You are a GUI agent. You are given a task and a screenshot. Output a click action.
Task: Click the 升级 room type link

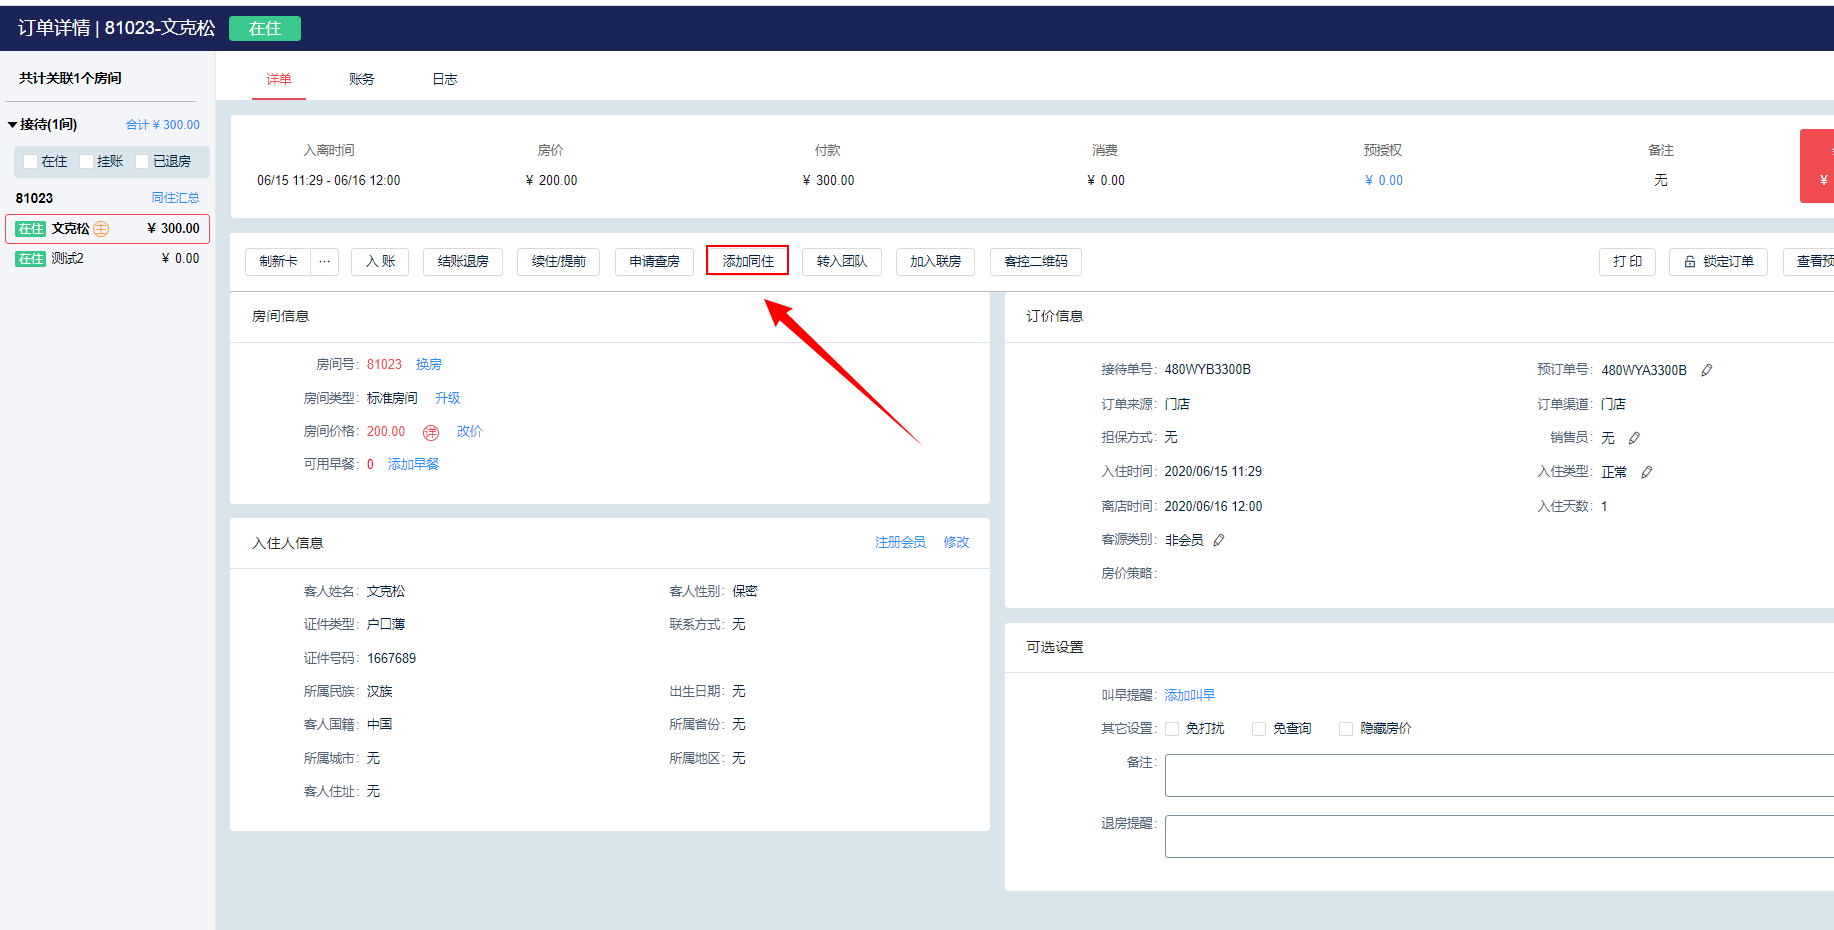(x=448, y=398)
